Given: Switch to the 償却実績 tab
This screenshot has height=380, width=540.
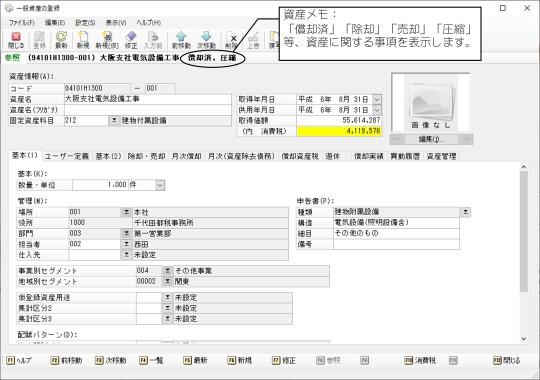Looking at the screenshot, I should click(369, 156).
